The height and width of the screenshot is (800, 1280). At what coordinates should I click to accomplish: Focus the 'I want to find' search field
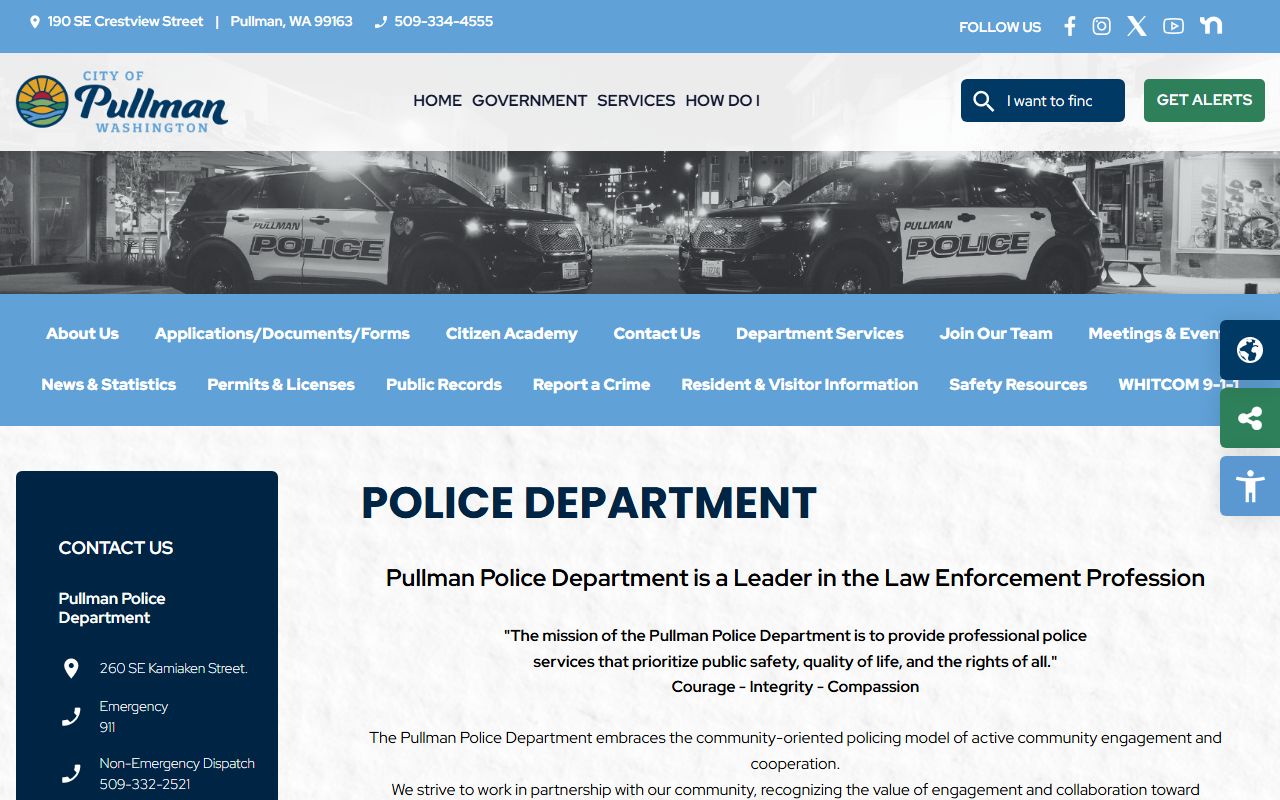[x=1050, y=101]
